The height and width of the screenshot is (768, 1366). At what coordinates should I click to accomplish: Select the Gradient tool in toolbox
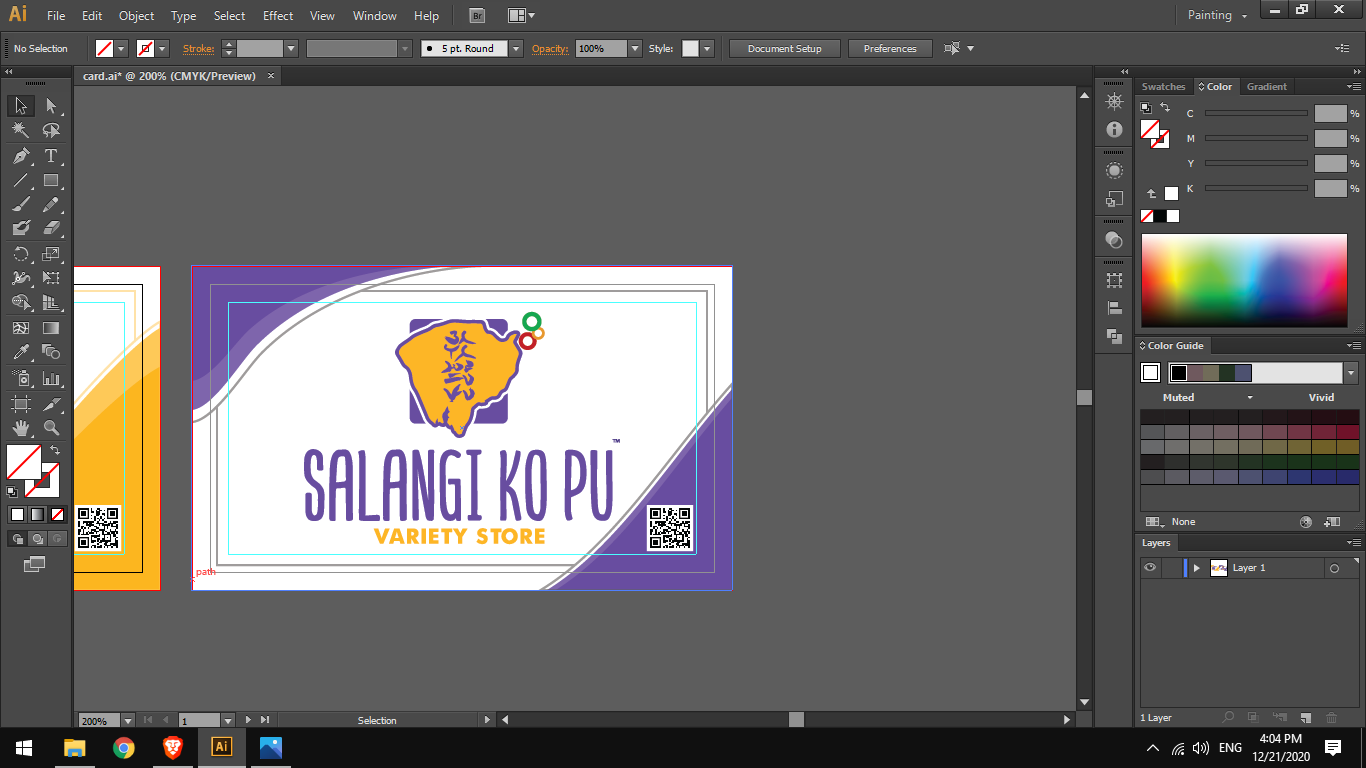[x=51, y=327]
